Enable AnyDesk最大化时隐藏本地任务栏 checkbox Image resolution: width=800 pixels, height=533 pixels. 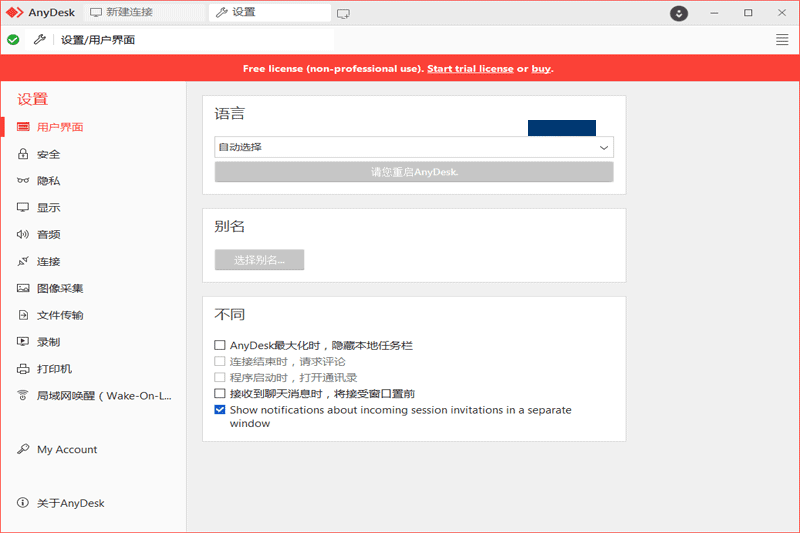point(220,346)
